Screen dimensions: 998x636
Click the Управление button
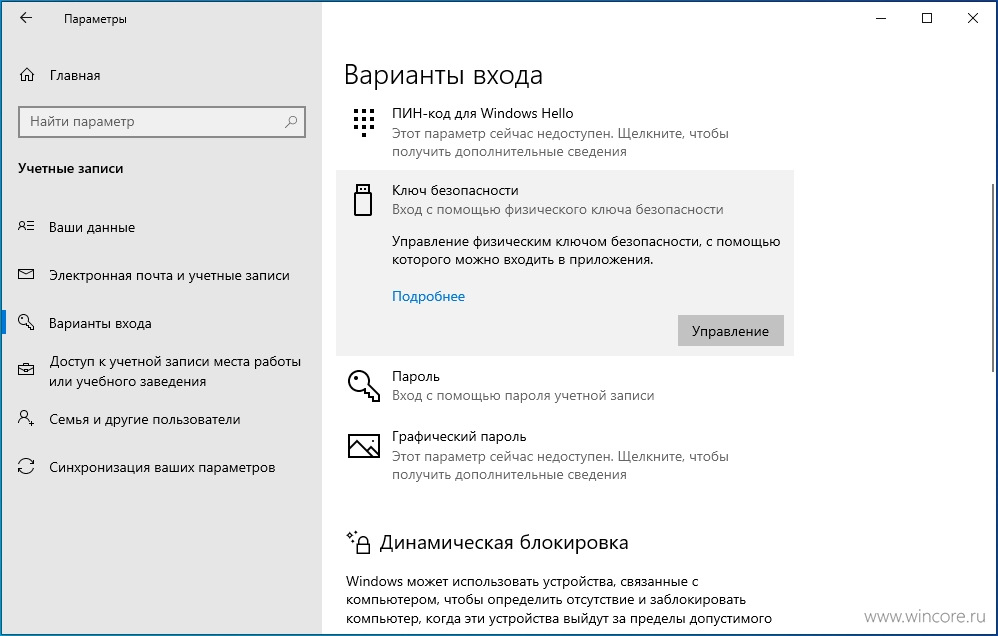pos(731,331)
